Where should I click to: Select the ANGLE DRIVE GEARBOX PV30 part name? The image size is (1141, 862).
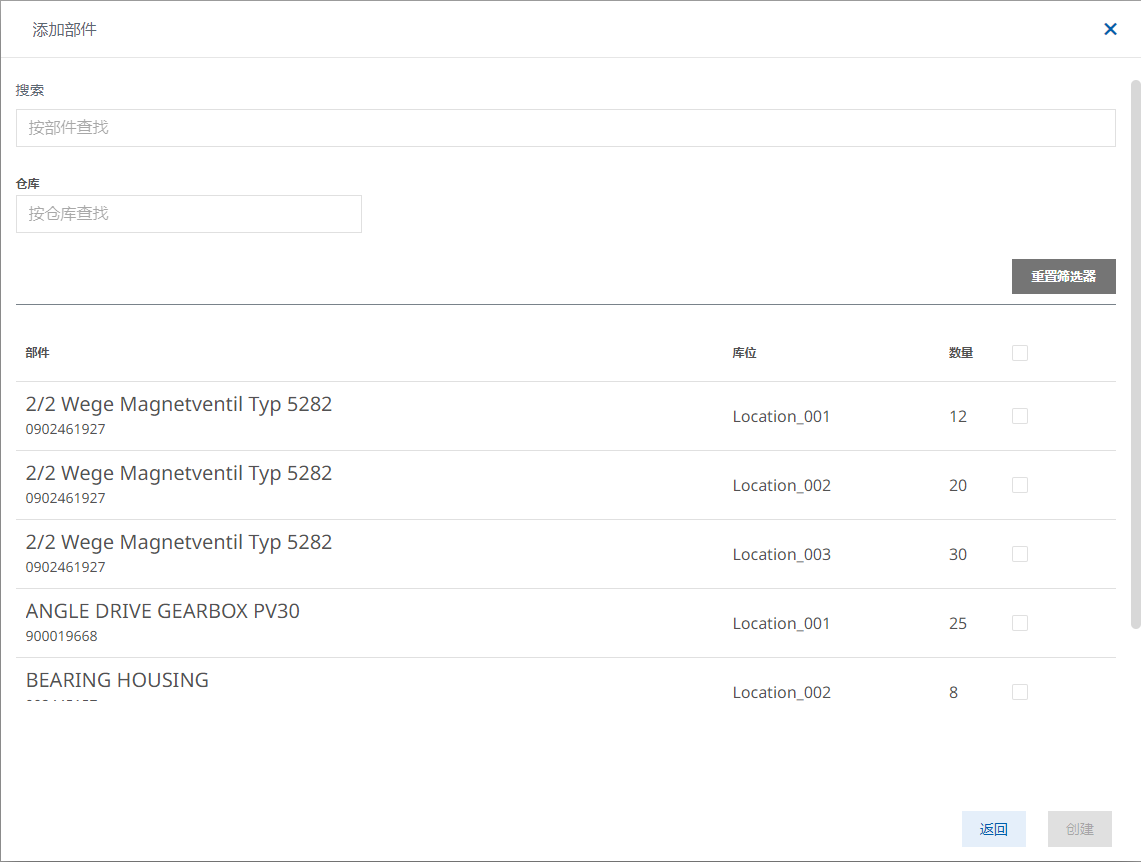point(162,611)
